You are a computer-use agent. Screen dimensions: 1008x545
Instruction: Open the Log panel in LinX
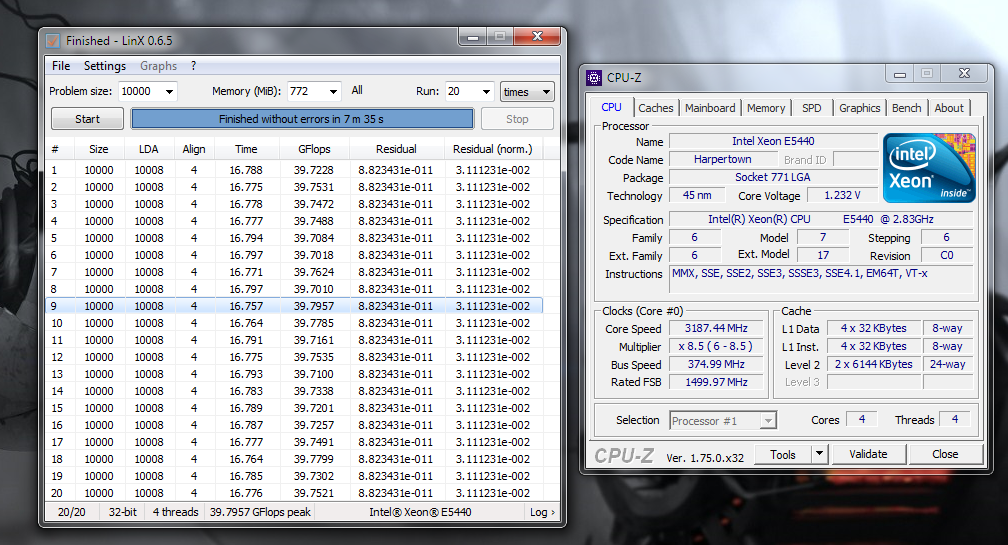point(542,512)
